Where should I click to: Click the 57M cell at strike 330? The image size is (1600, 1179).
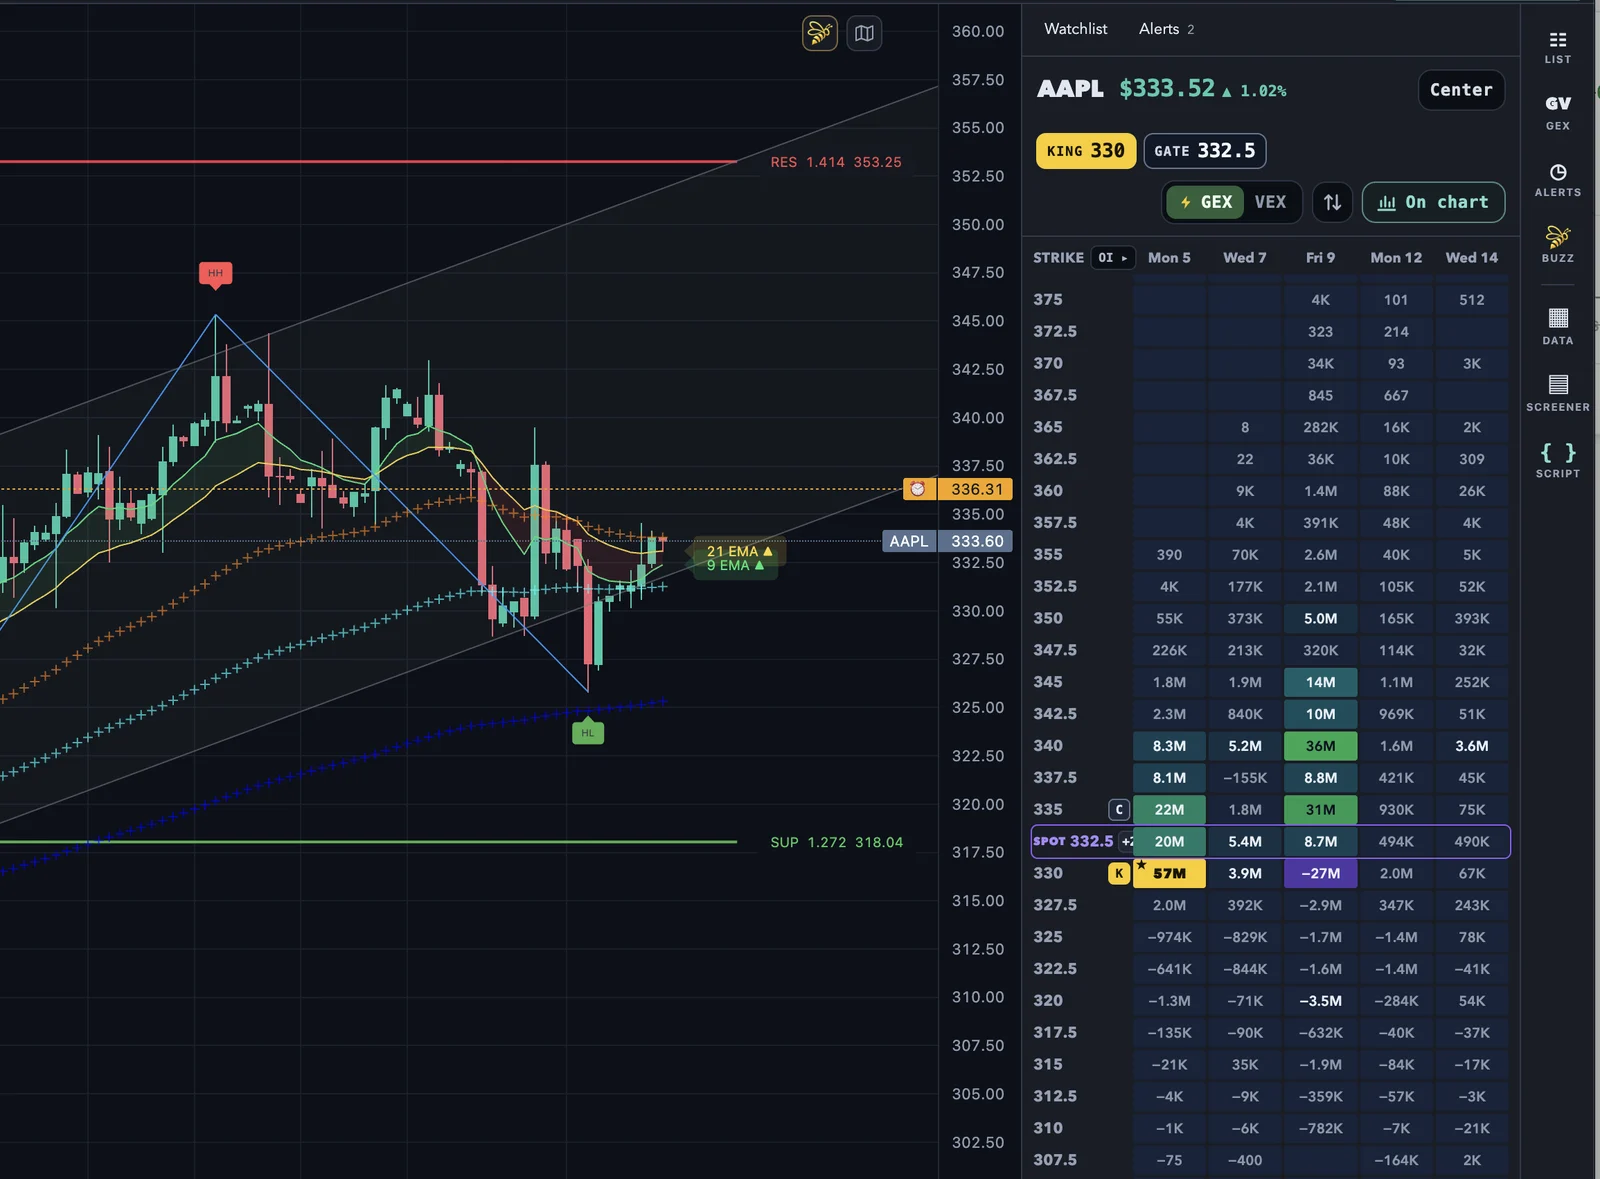1169,873
